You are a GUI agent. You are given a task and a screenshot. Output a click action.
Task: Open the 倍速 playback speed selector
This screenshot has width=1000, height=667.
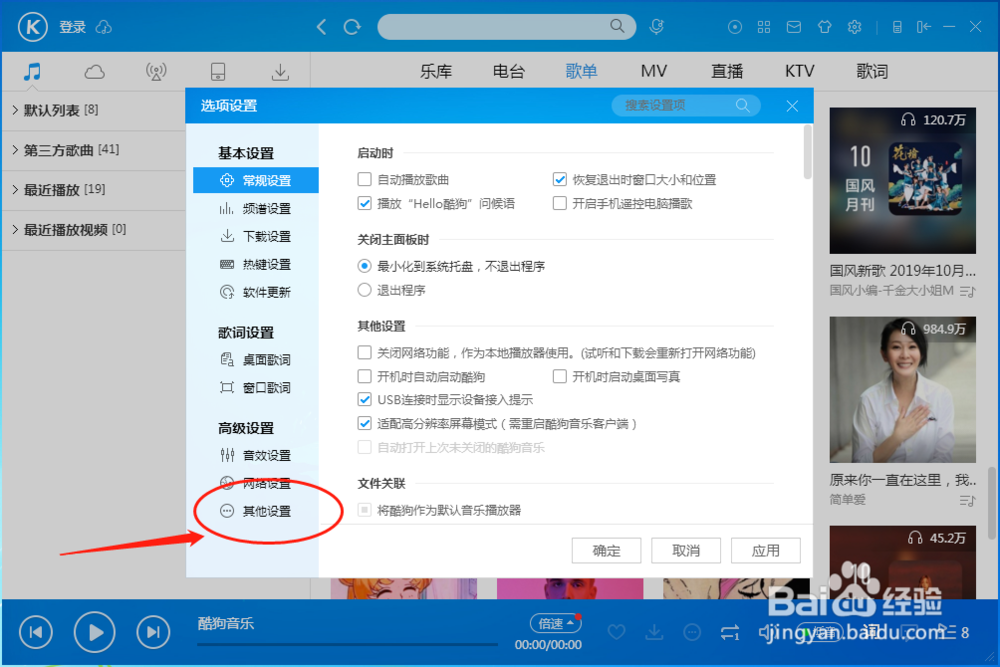(x=555, y=624)
